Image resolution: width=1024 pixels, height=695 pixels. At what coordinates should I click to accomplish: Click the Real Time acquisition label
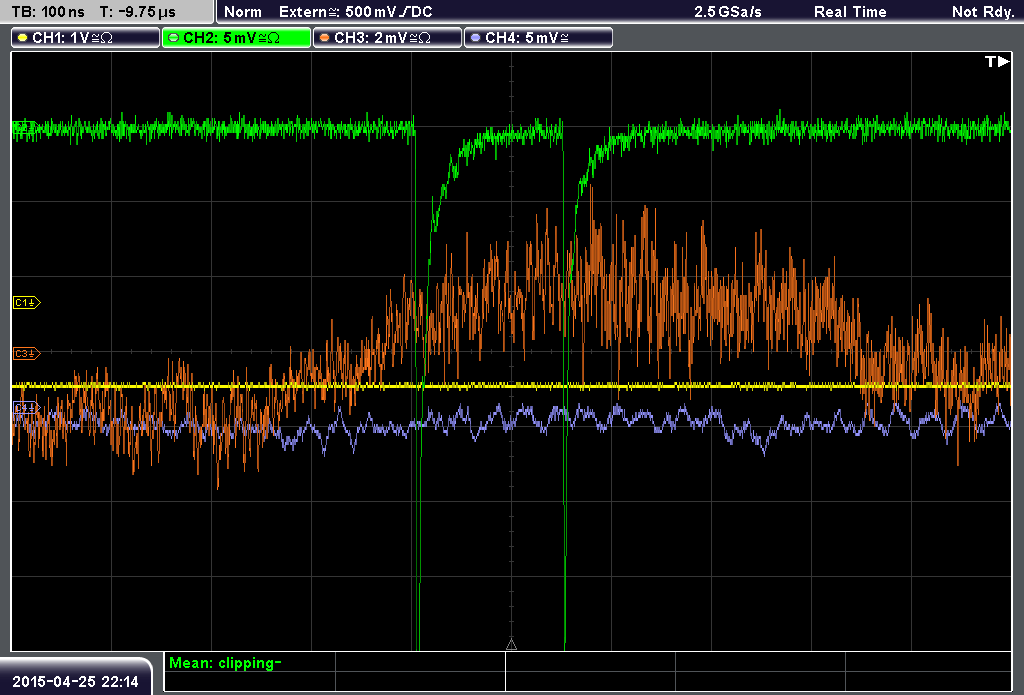tap(850, 12)
